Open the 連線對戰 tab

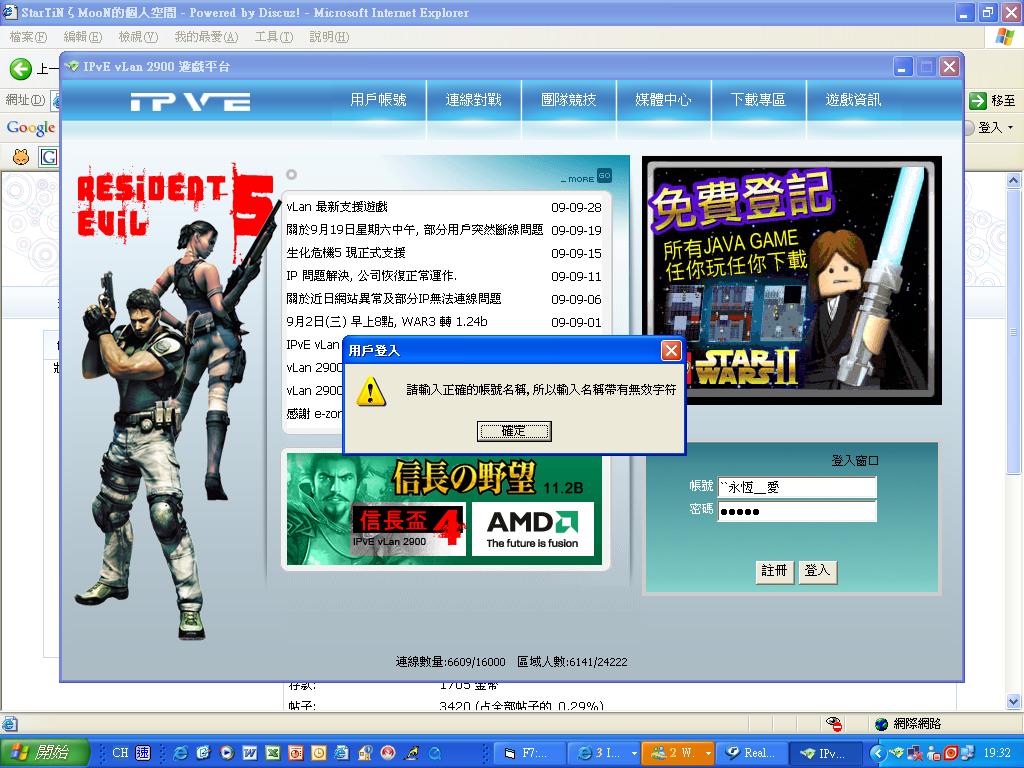tap(473, 100)
